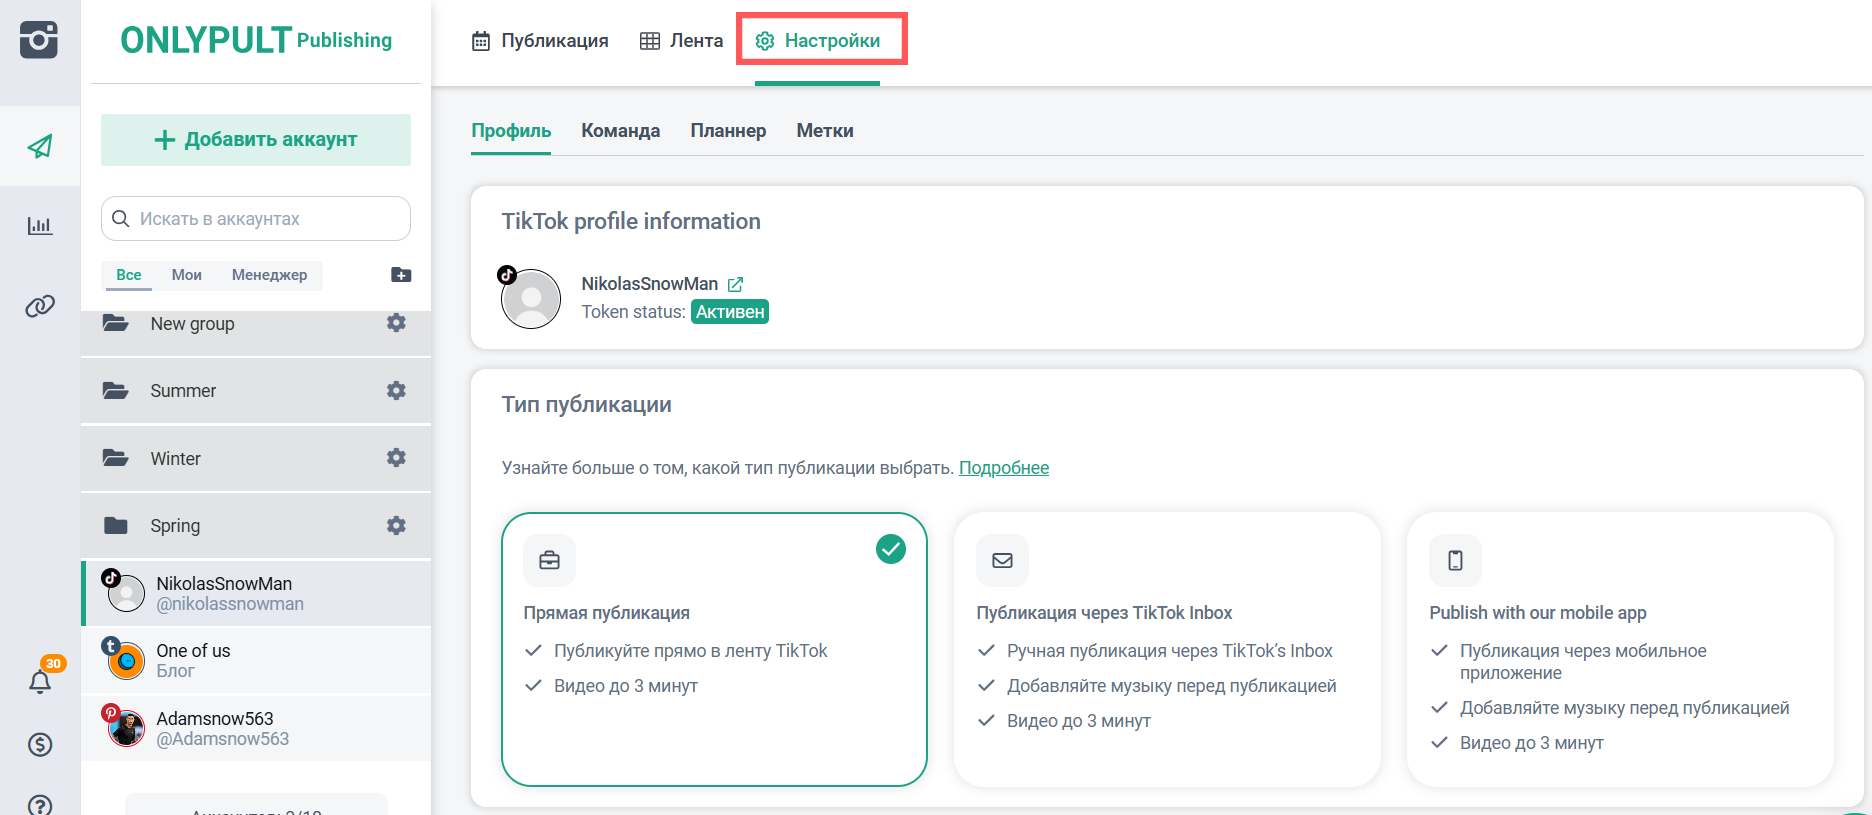Open NikolasSnowMan external profile link icon
This screenshot has height=815, width=1872.
click(736, 284)
